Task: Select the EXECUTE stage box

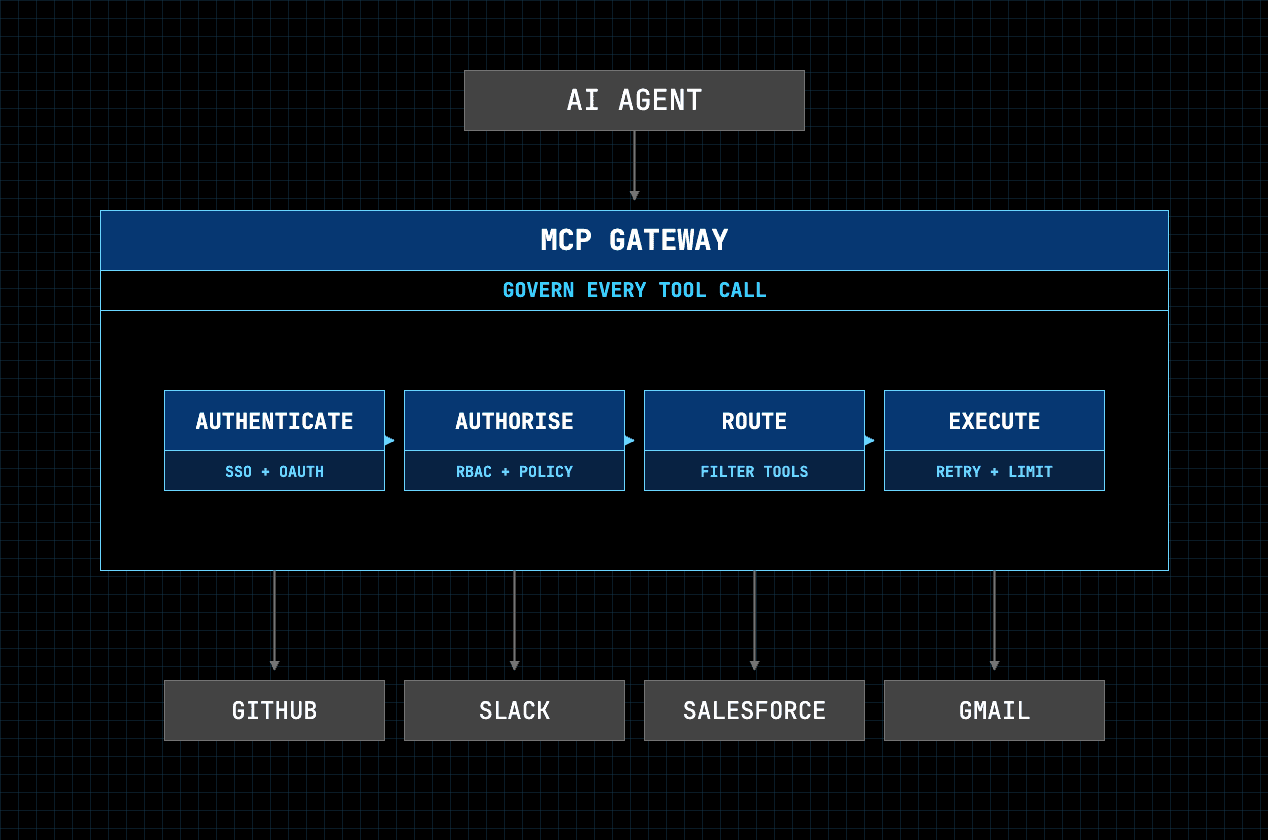Action: [x=994, y=440]
